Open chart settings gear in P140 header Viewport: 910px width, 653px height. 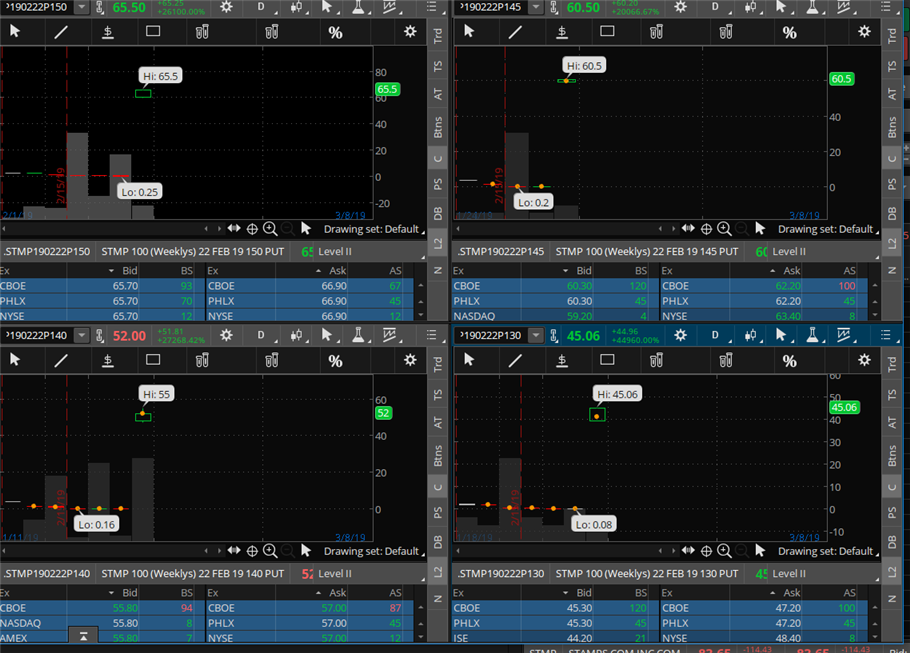(x=227, y=335)
